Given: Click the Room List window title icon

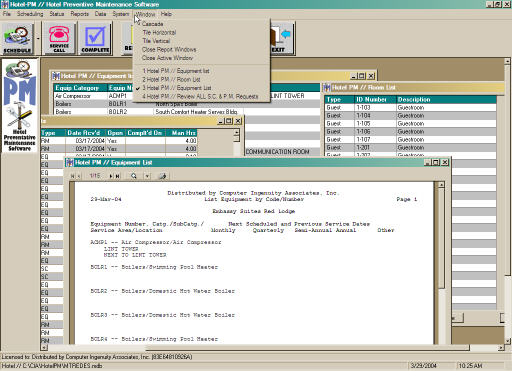Looking at the screenshot, I should click(x=327, y=88).
